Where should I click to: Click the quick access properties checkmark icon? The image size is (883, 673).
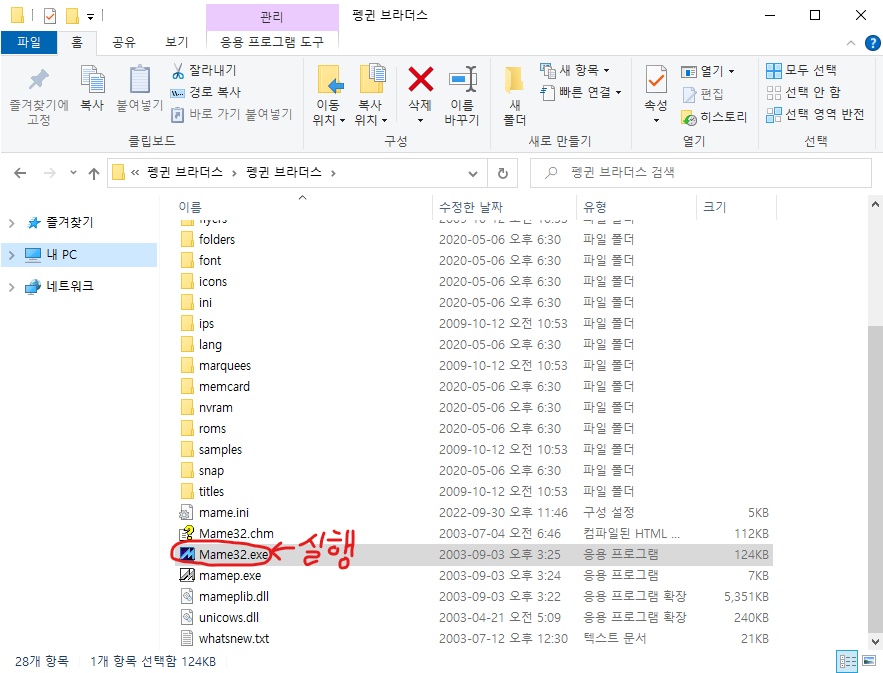point(50,16)
